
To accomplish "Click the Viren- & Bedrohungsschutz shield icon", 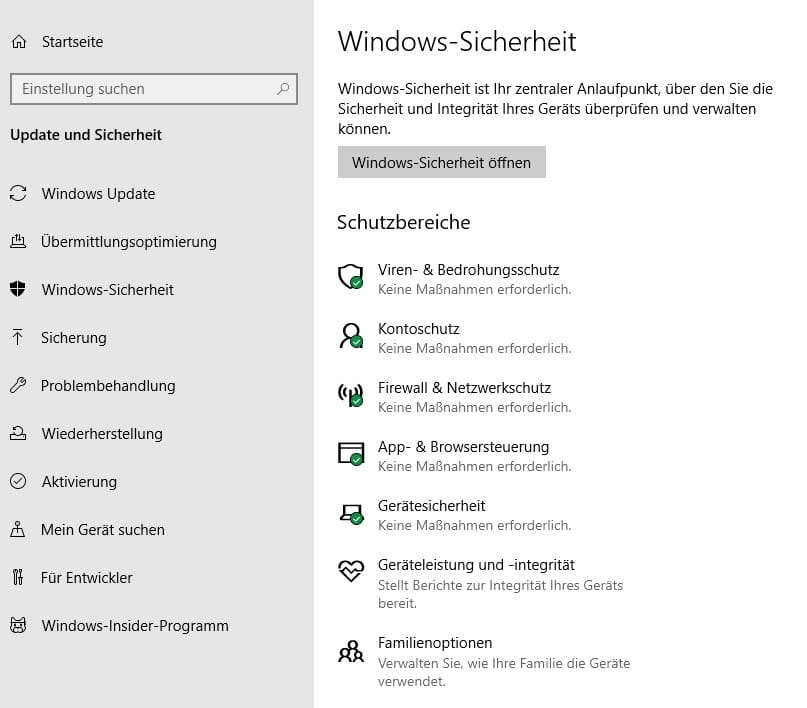I will pos(350,277).
